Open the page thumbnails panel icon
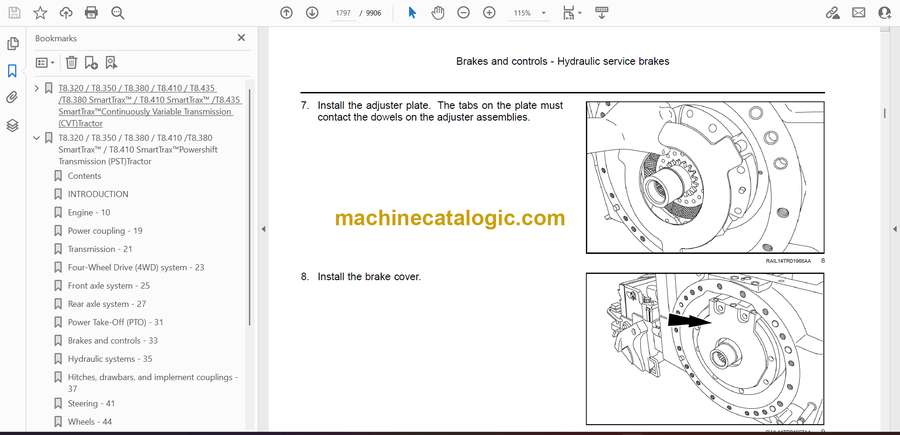 click(x=13, y=44)
